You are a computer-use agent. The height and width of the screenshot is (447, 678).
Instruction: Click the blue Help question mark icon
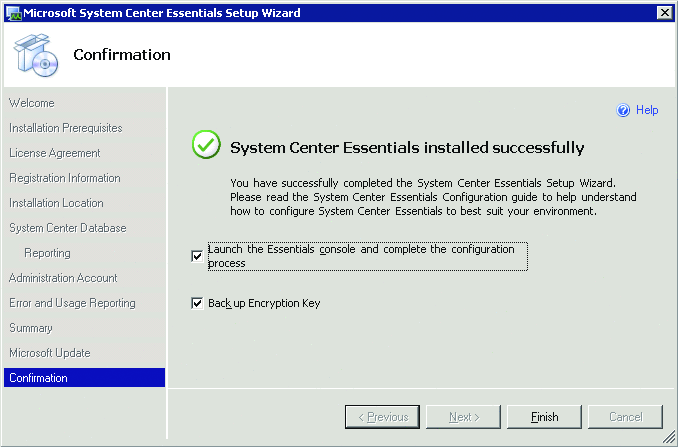pos(623,110)
